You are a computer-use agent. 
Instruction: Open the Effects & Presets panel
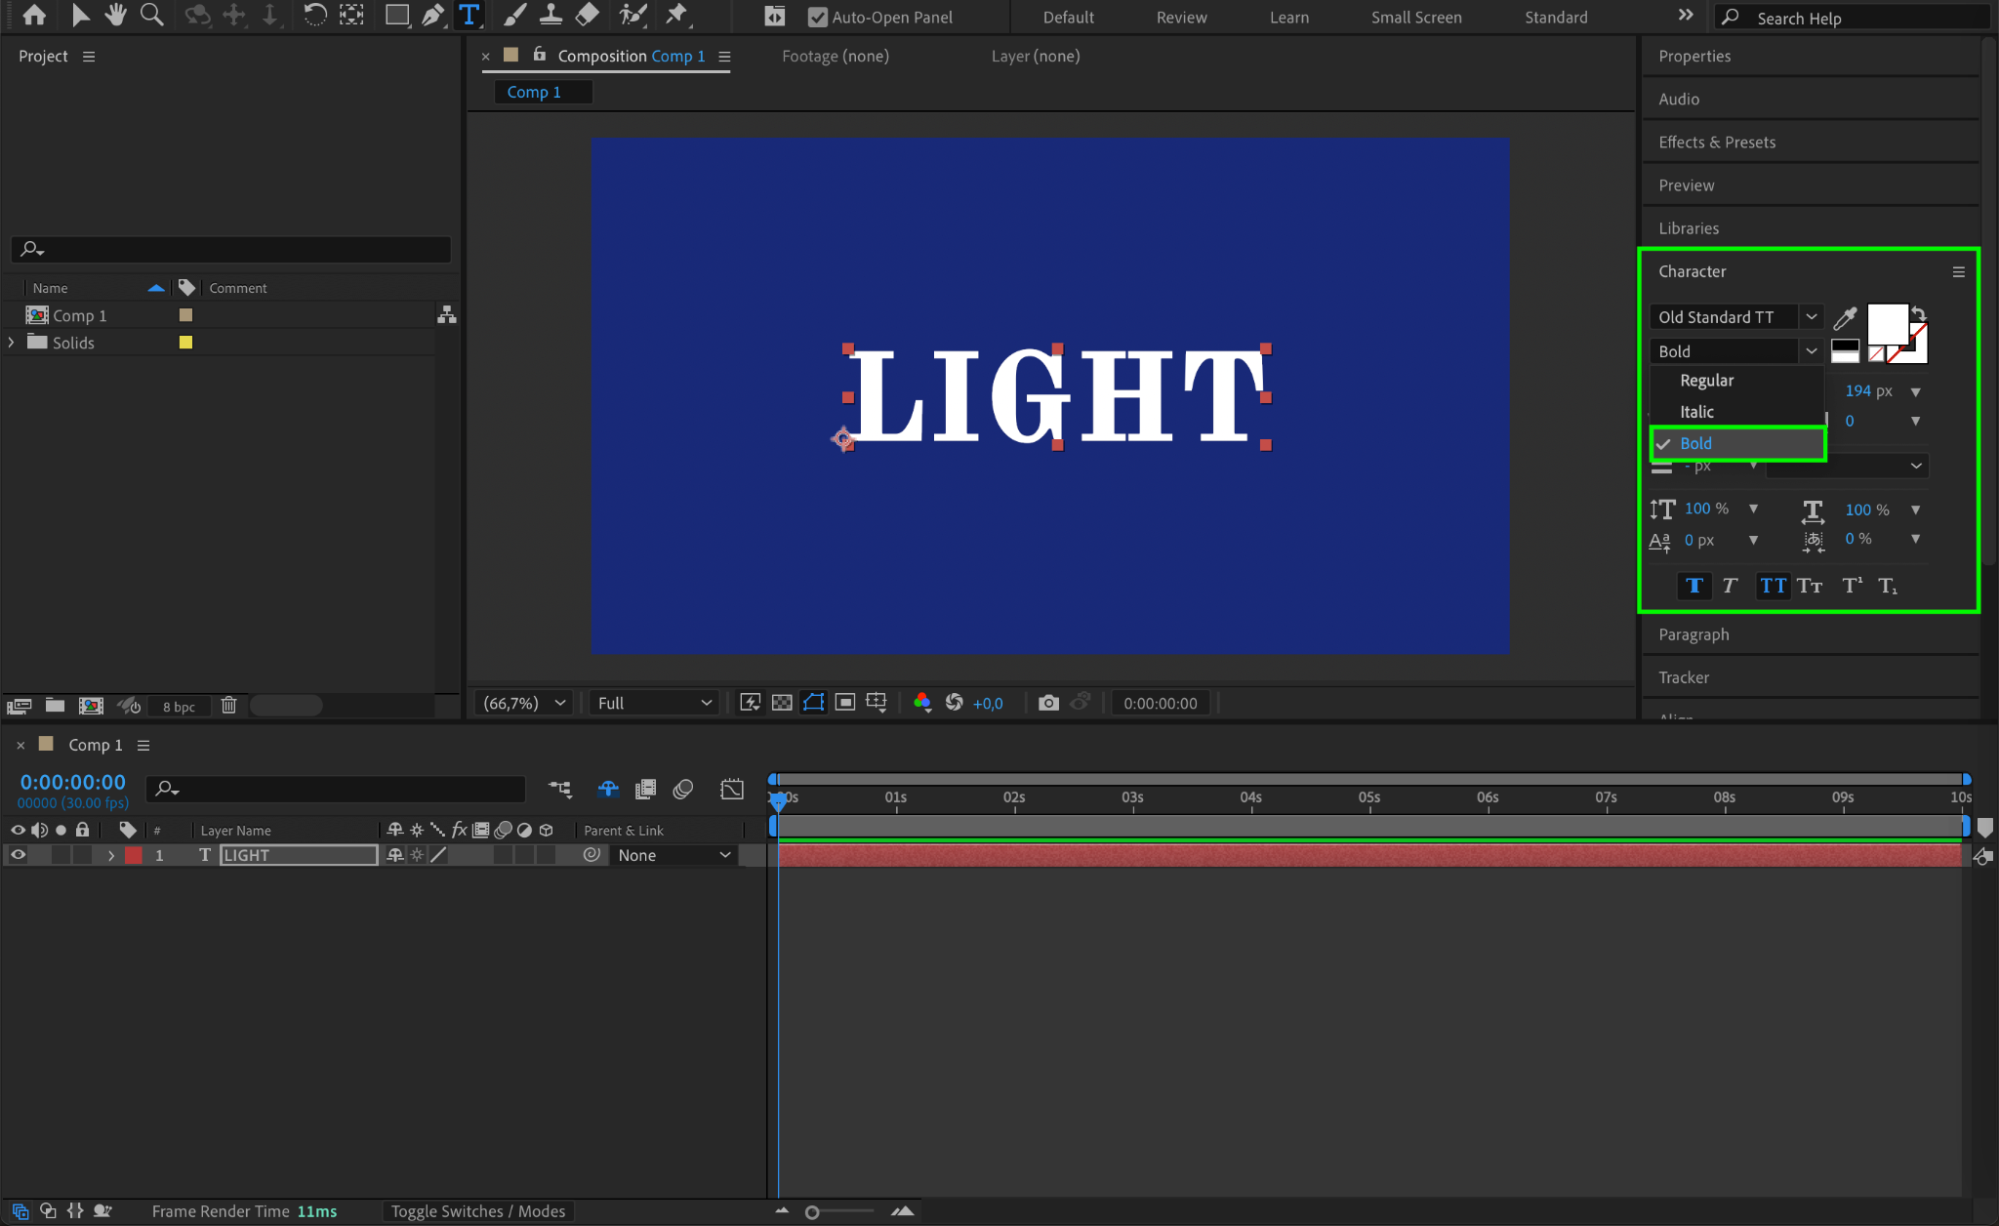(x=1716, y=142)
